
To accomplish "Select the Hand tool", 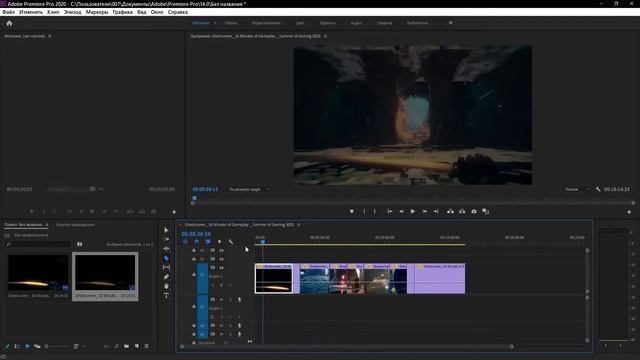I will click(x=166, y=286).
